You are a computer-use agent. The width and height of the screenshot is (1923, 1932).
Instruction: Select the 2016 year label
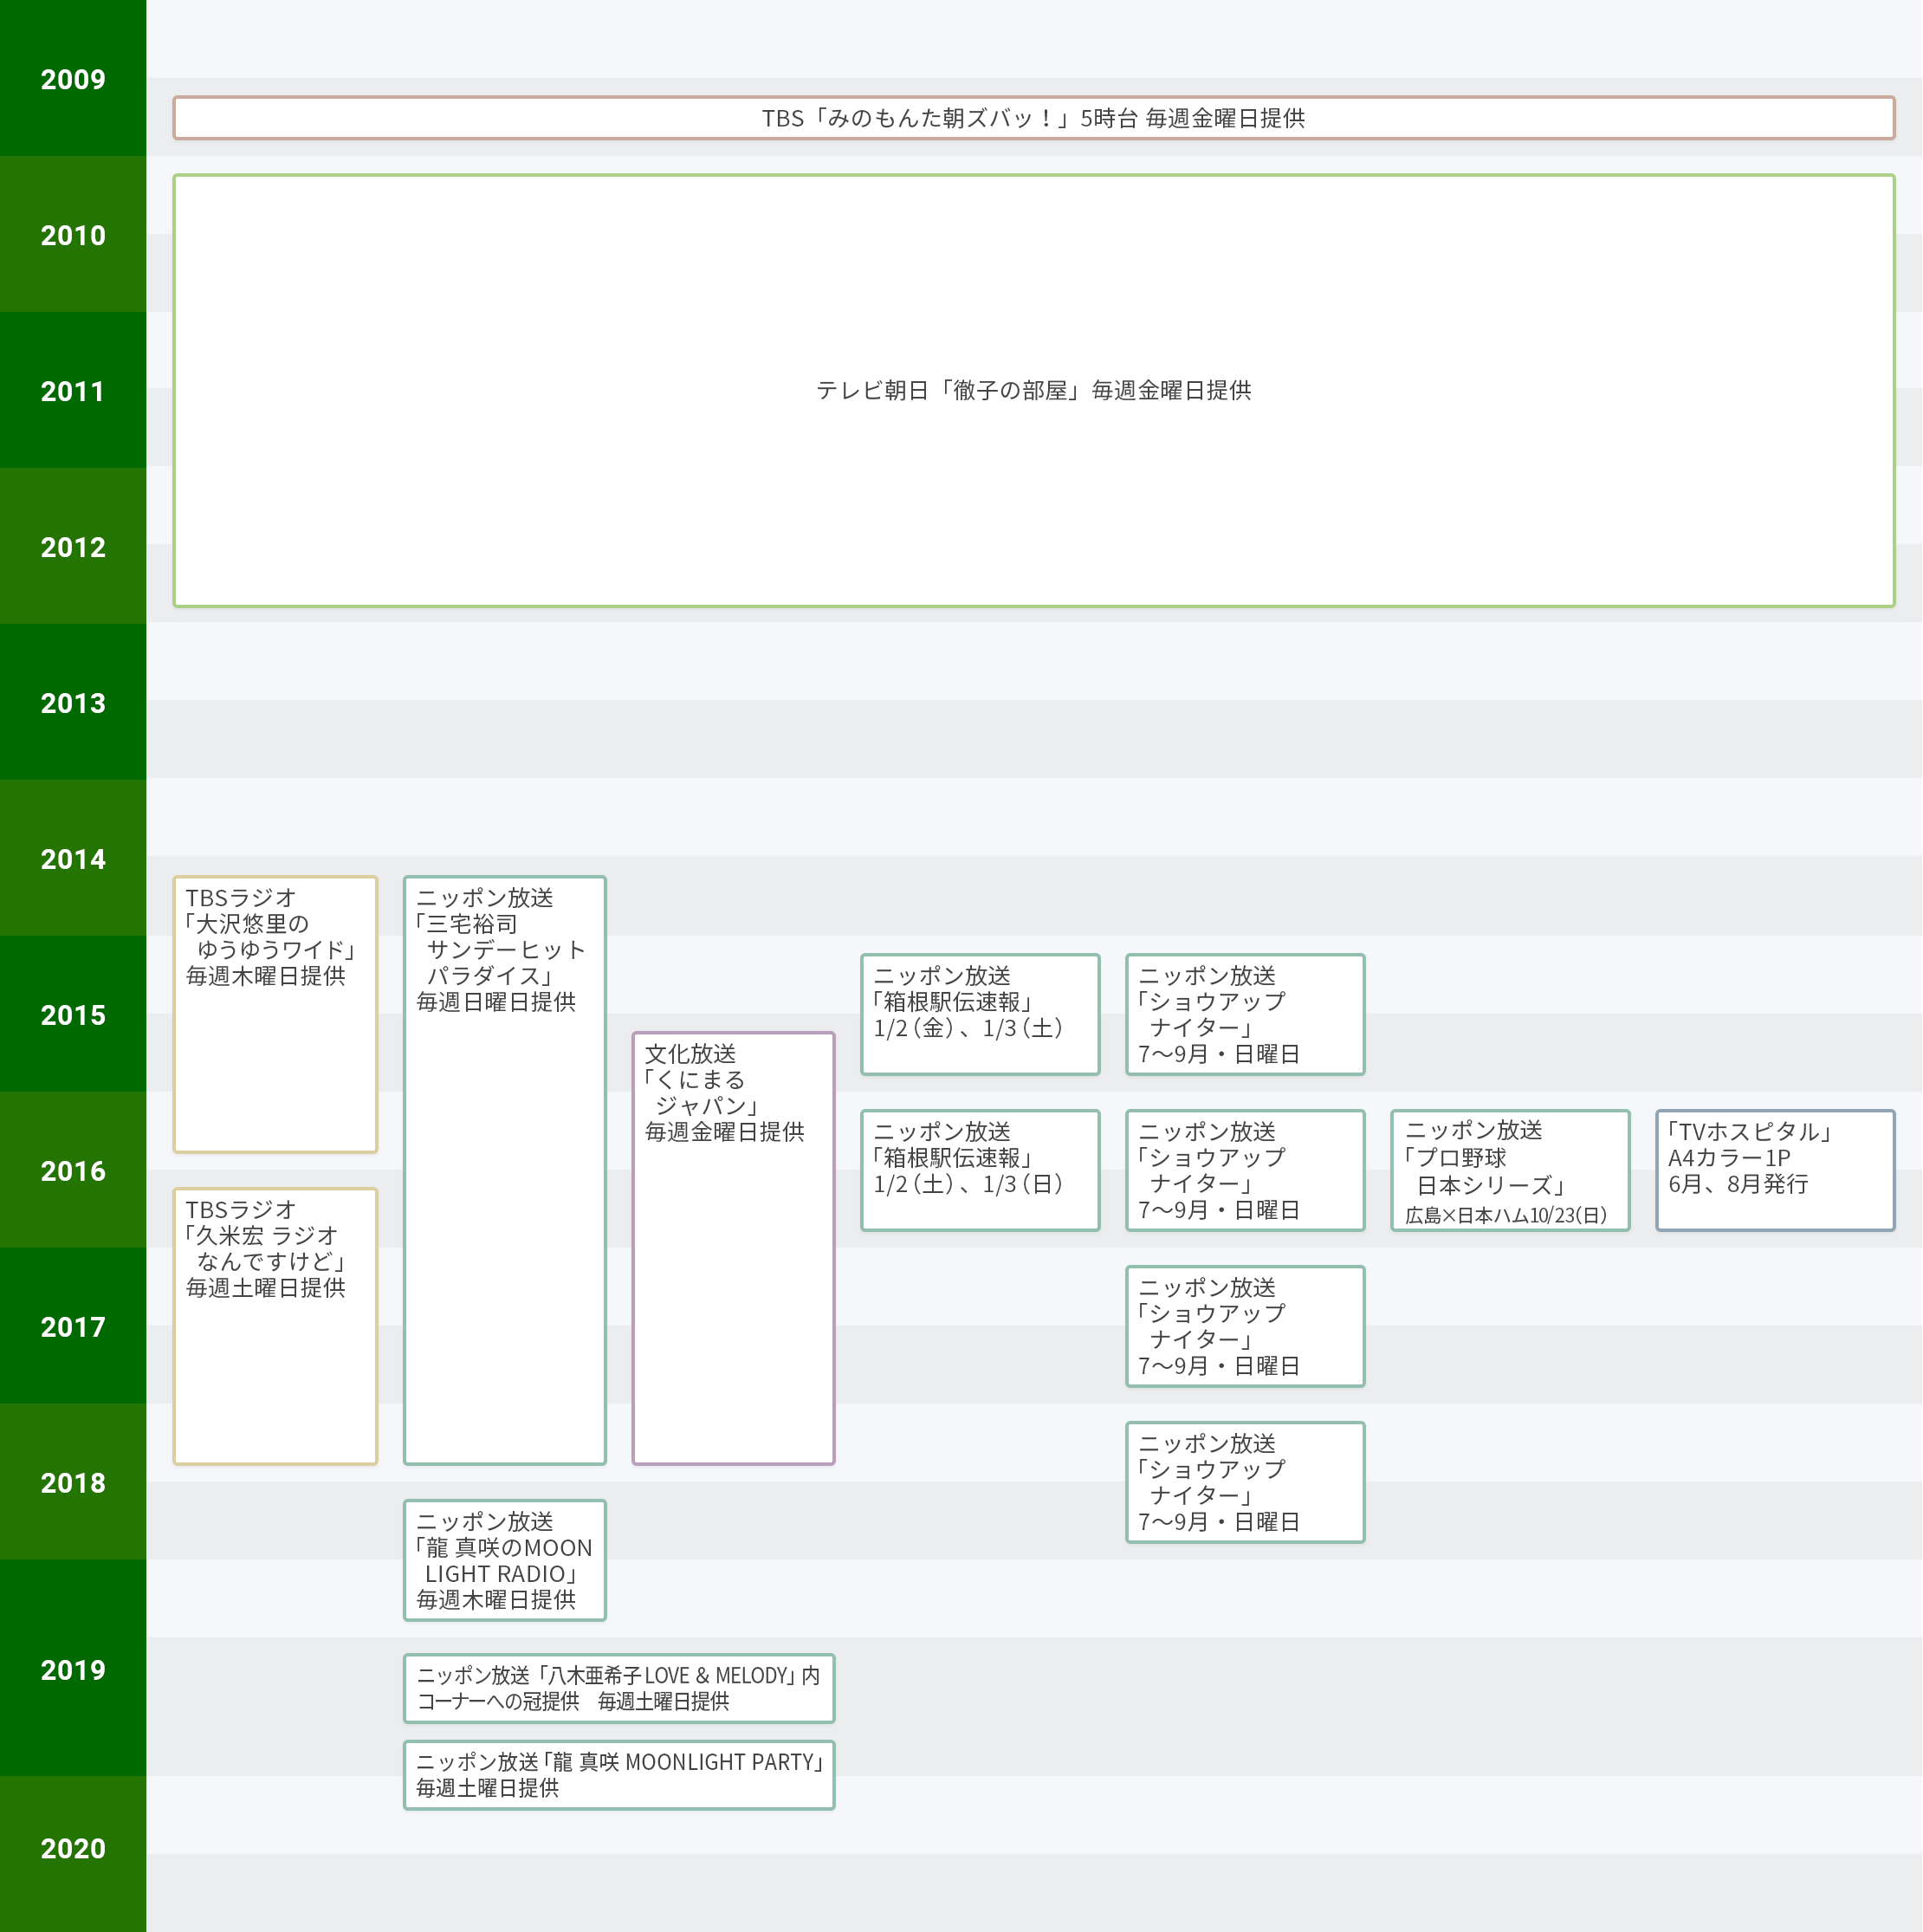click(73, 1171)
